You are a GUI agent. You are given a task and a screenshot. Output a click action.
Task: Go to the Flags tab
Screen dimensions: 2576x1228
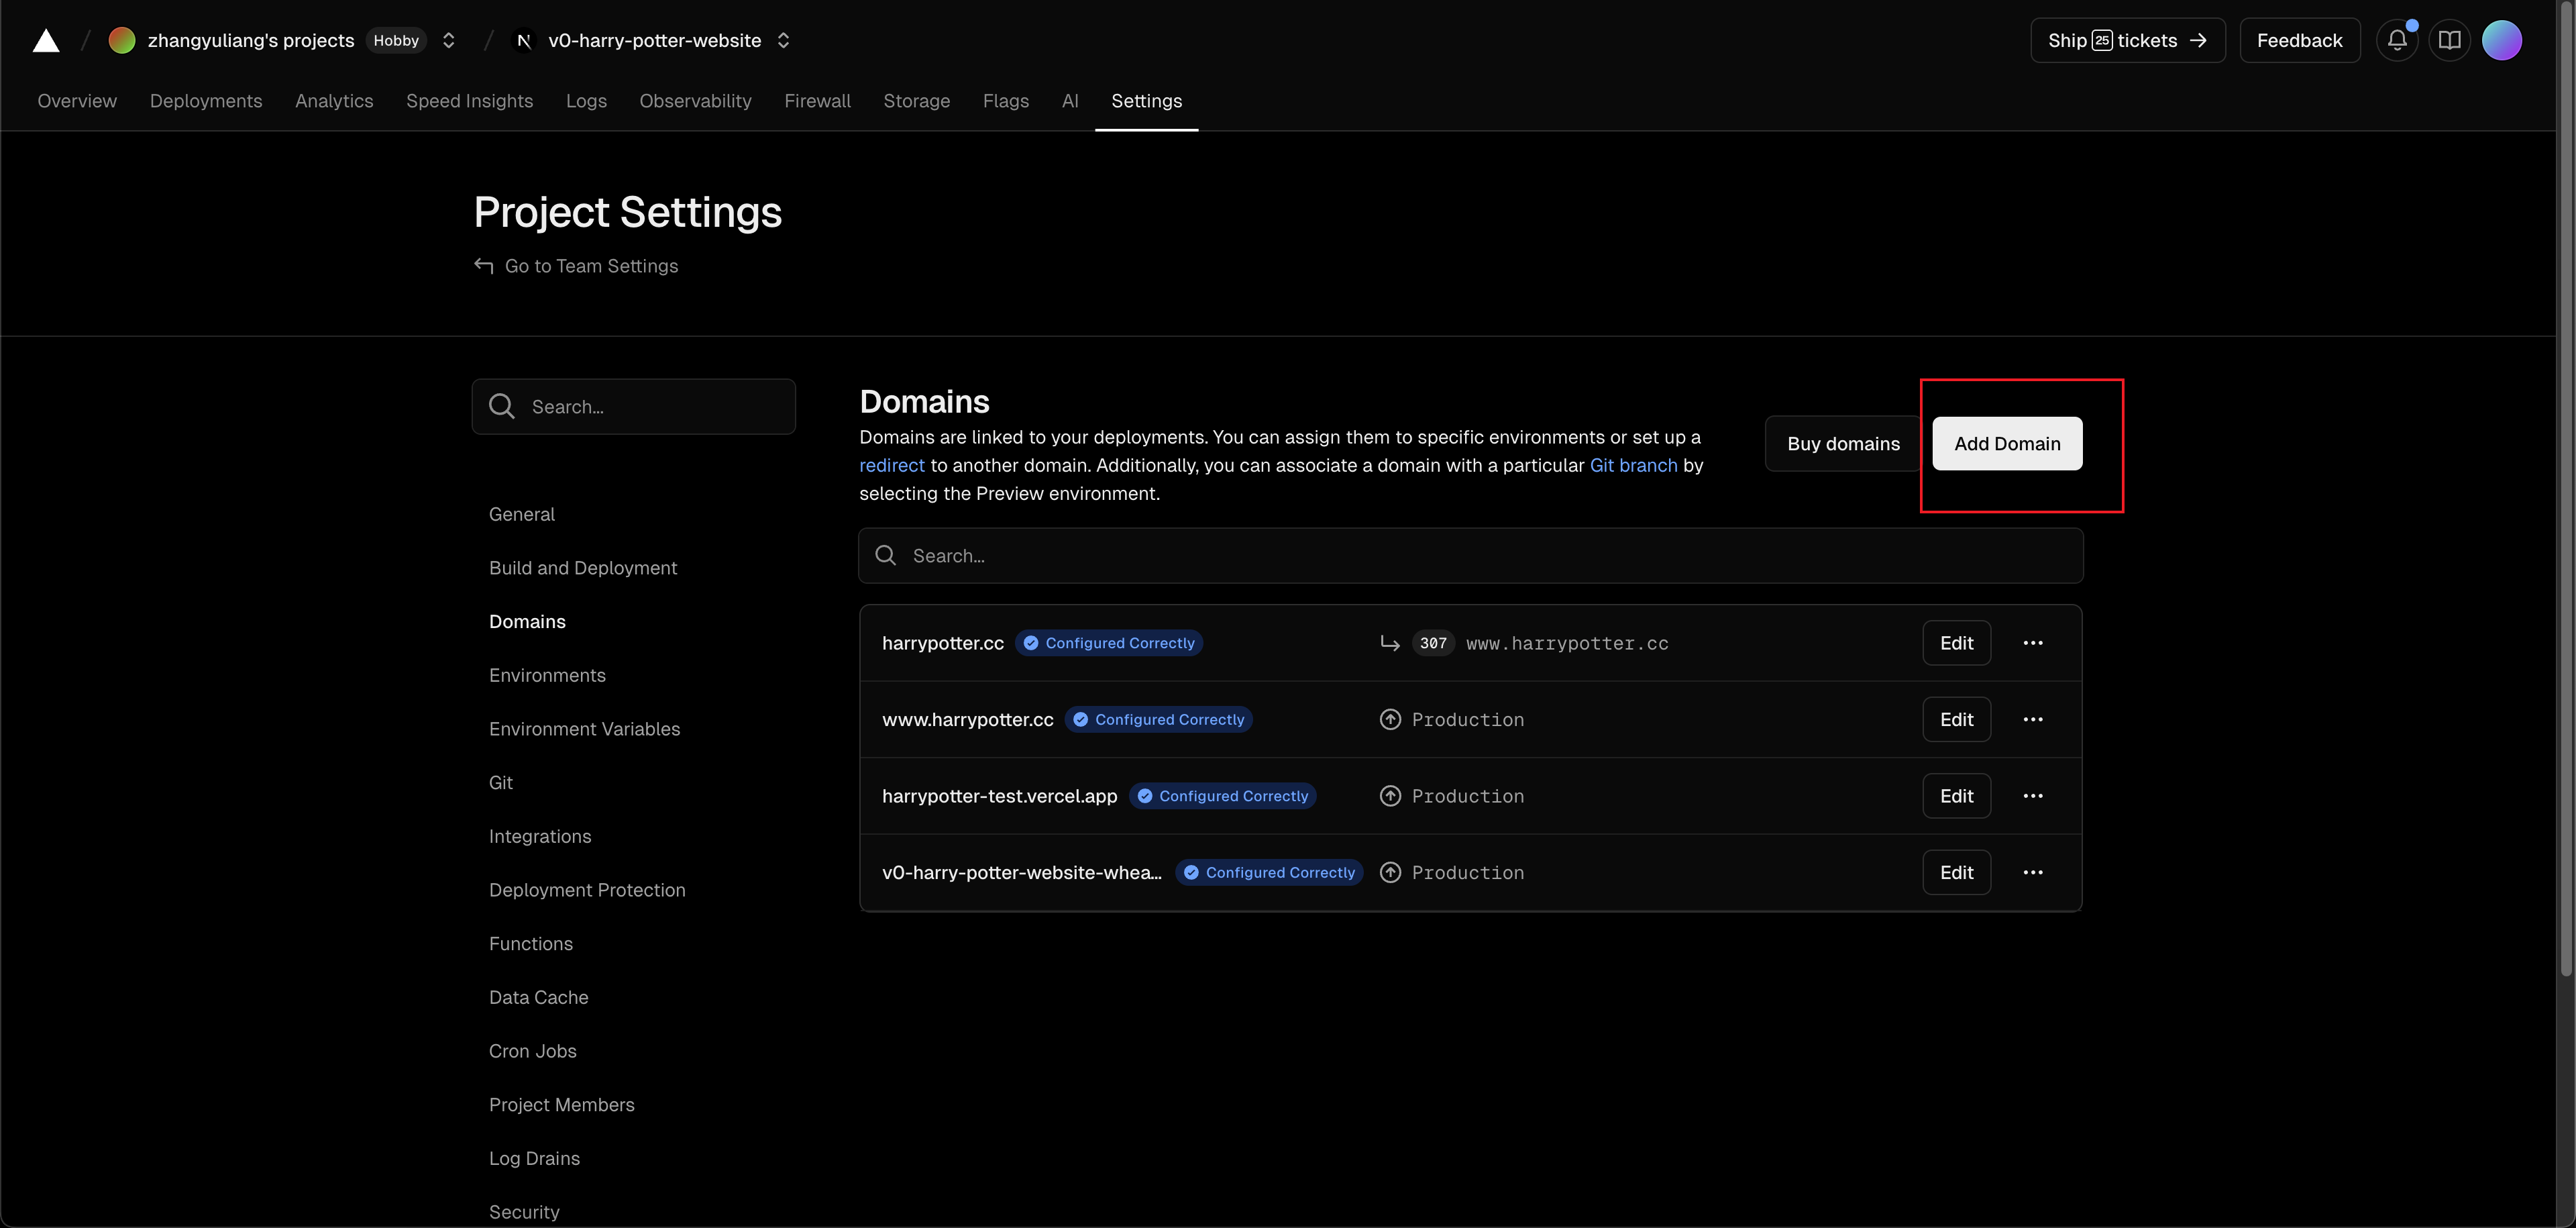pyautogui.click(x=1005, y=101)
